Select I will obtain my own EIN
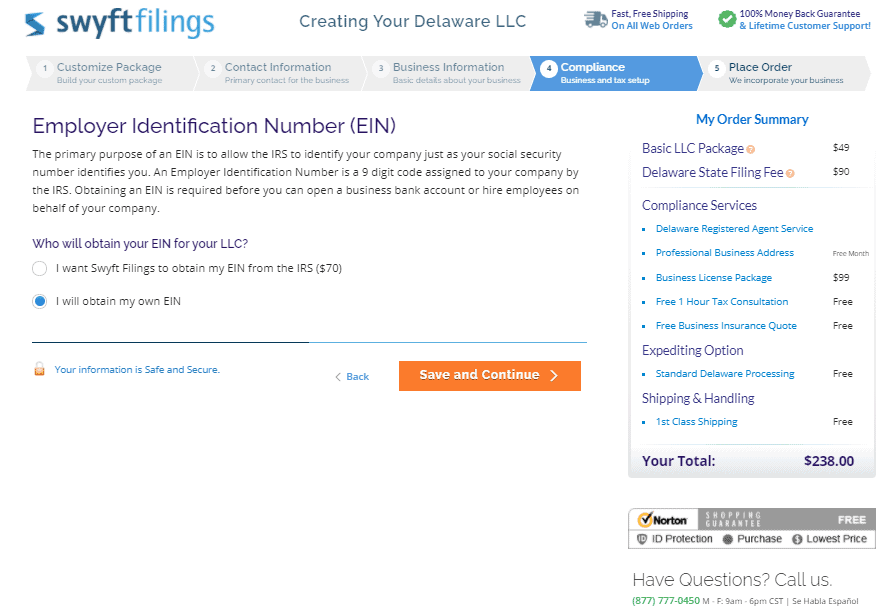Screen dimensions: 895x610 (x=39, y=301)
